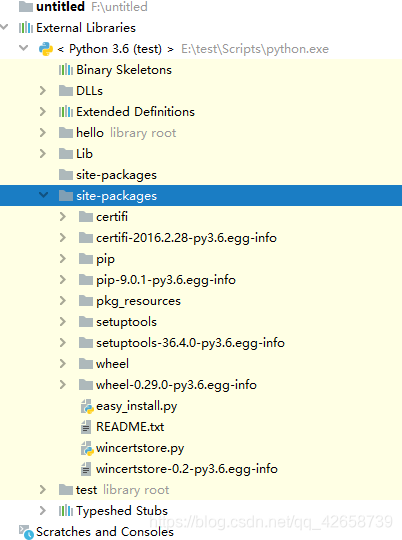The width and height of the screenshot is (402, 540).
Task: Expand the pip package folder
Action: (63, 259)
